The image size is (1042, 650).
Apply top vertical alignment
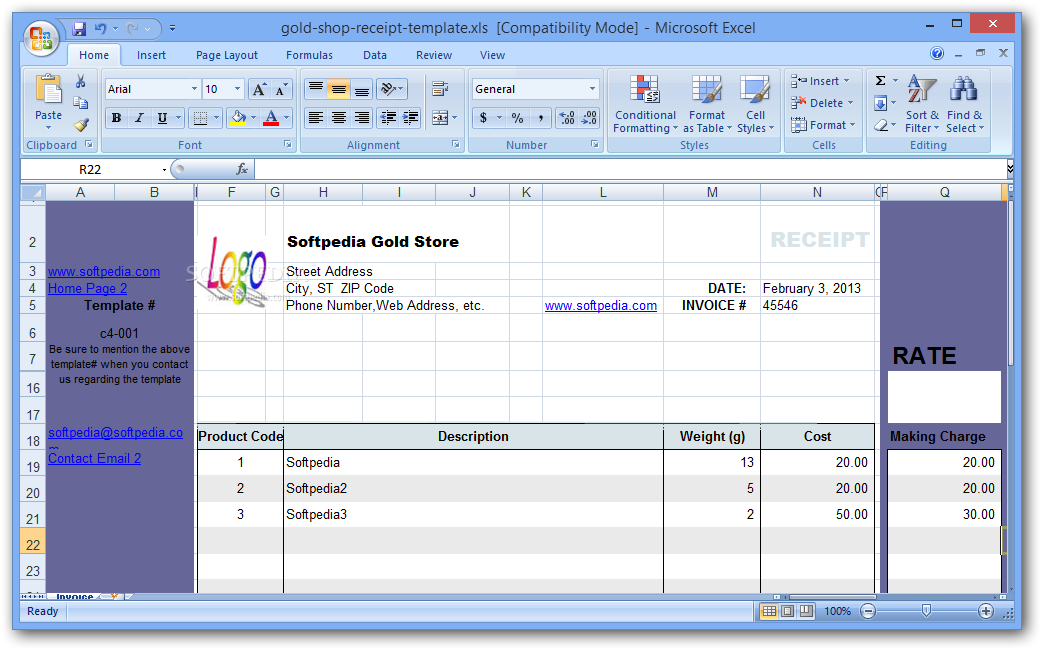(x=316, y=88)
